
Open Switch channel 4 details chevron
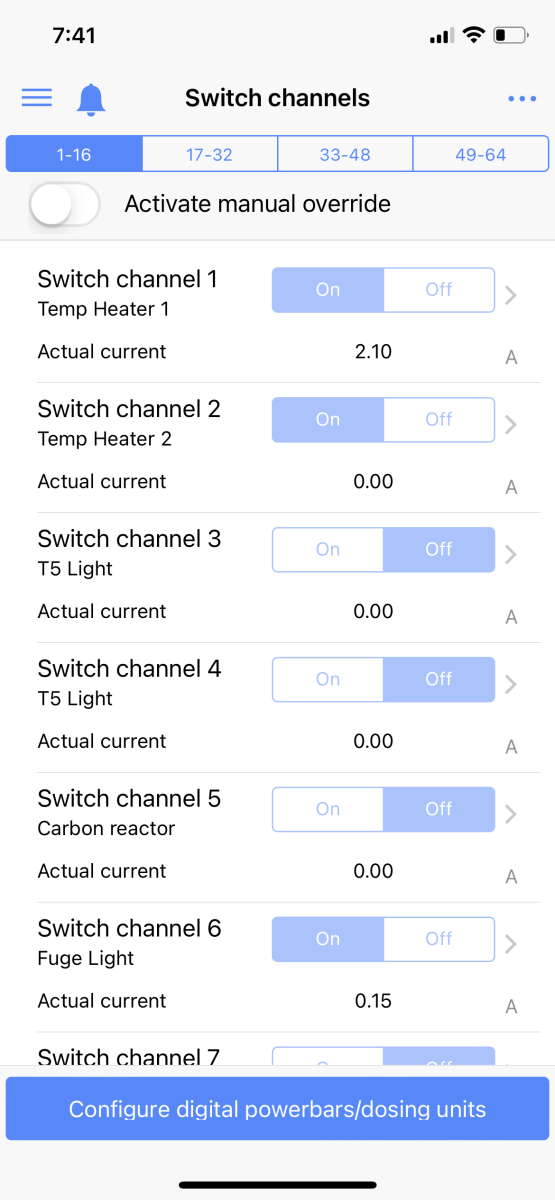tap(511, 685)
